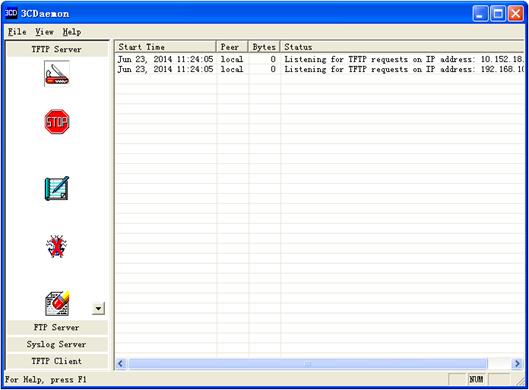Click the crossed-out bug debug icon

pos(56,246)
